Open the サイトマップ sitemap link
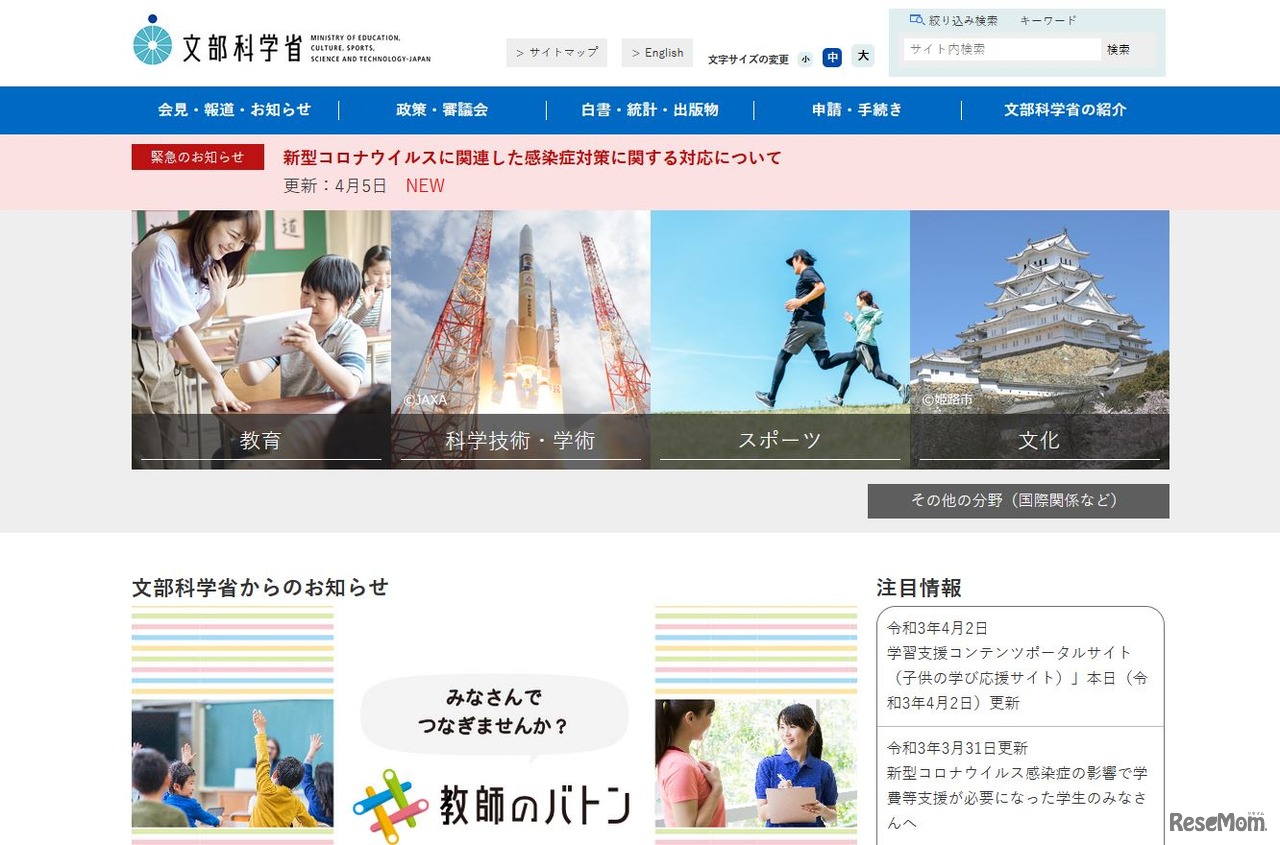This screenshot has width=1280, height=845. [557, 53]
